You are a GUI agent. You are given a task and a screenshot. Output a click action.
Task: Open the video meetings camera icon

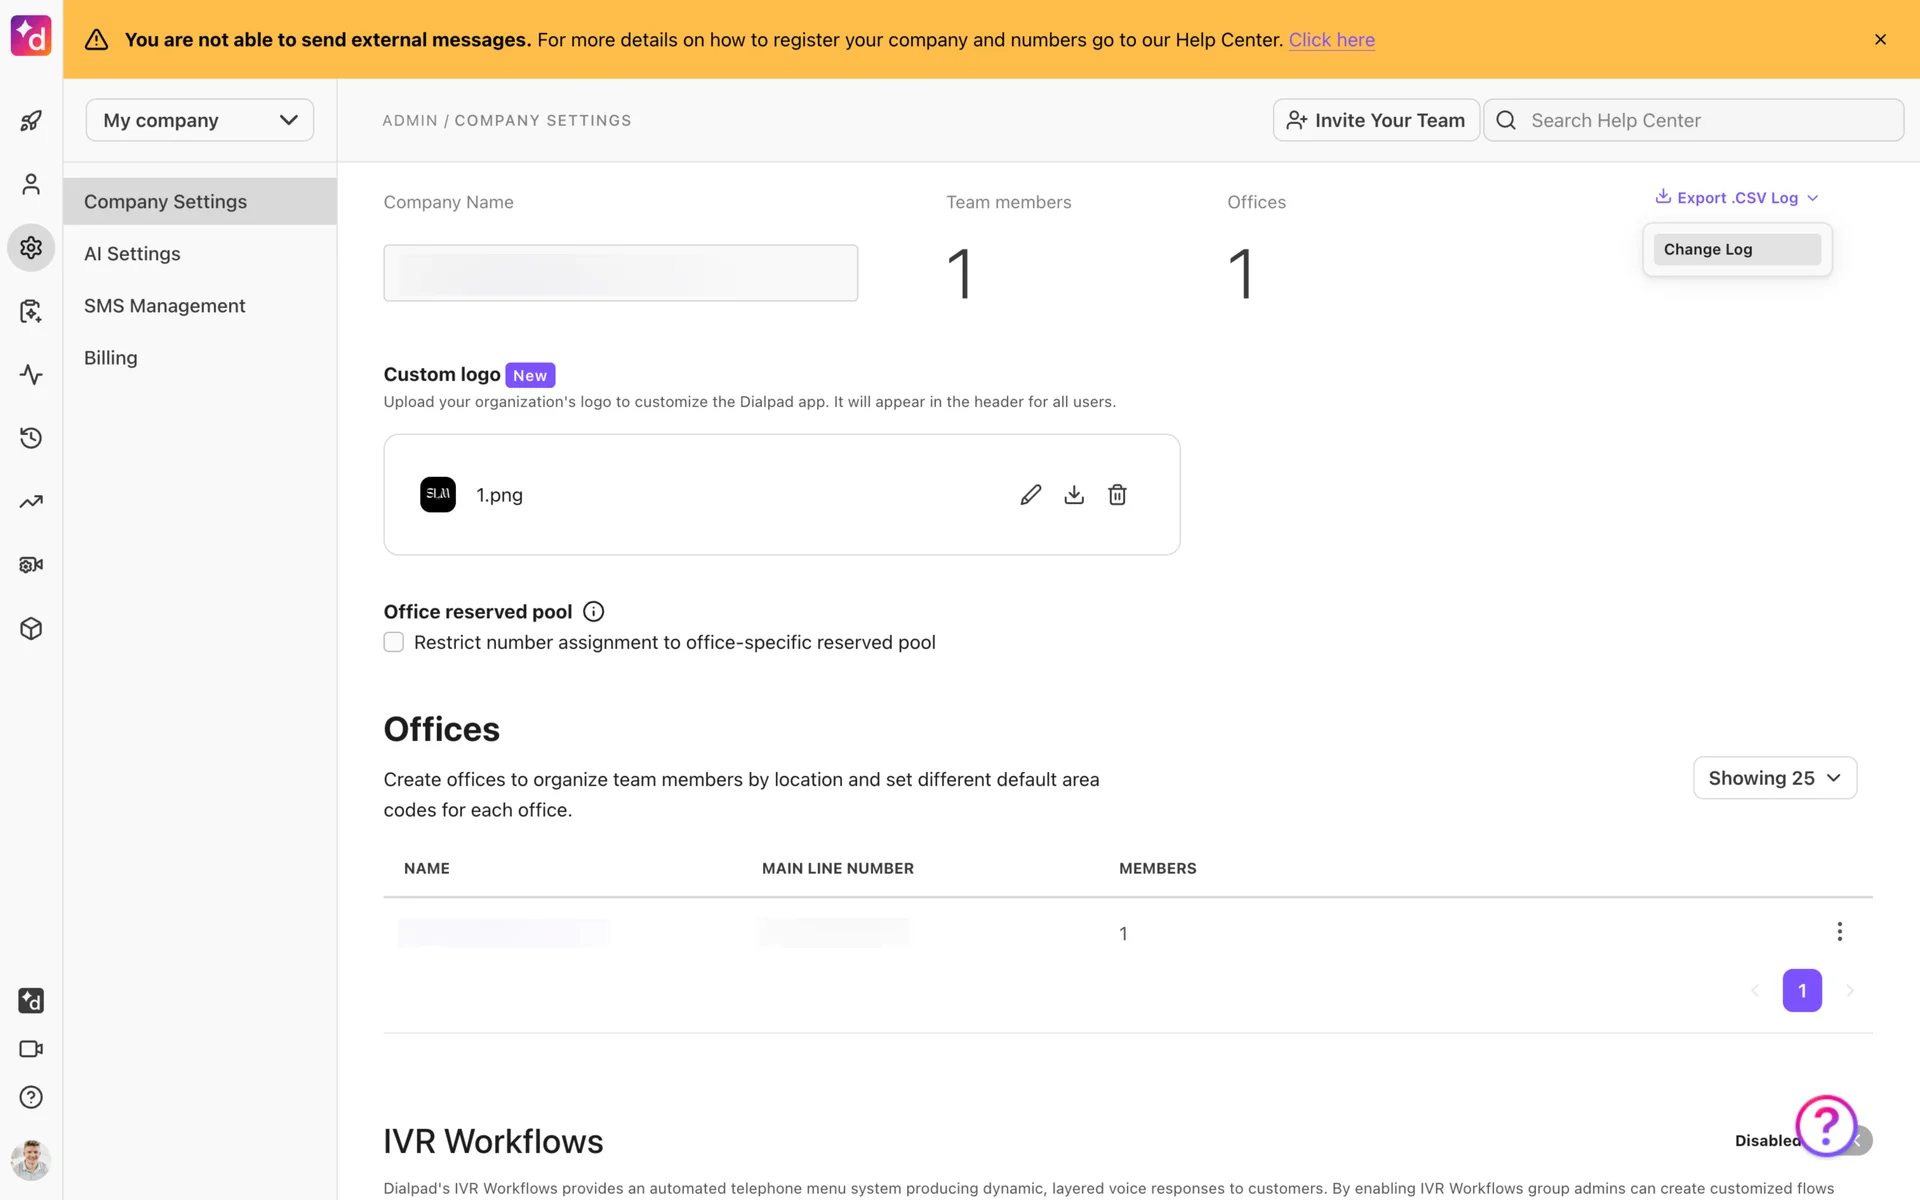[31, 1049]
